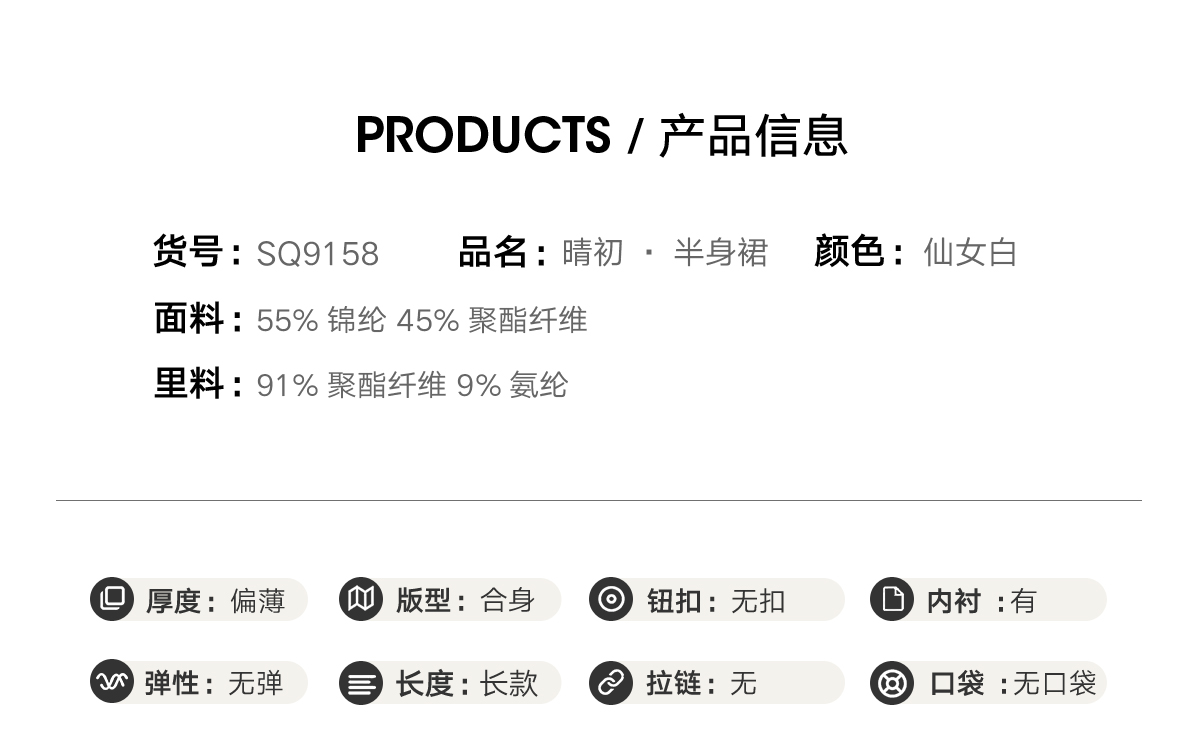
Task: Click the elasticity (弹性) wave icon
Action: click(x=112, y=682)
